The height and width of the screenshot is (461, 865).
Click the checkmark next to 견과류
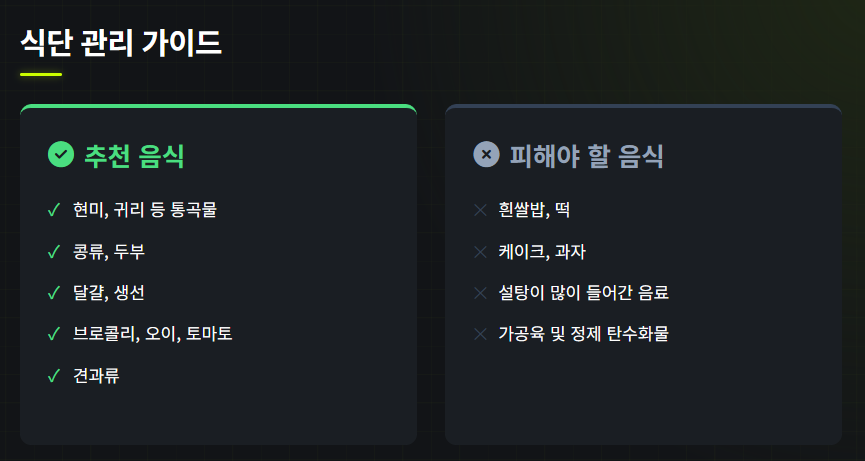click(x=54, y=376)
